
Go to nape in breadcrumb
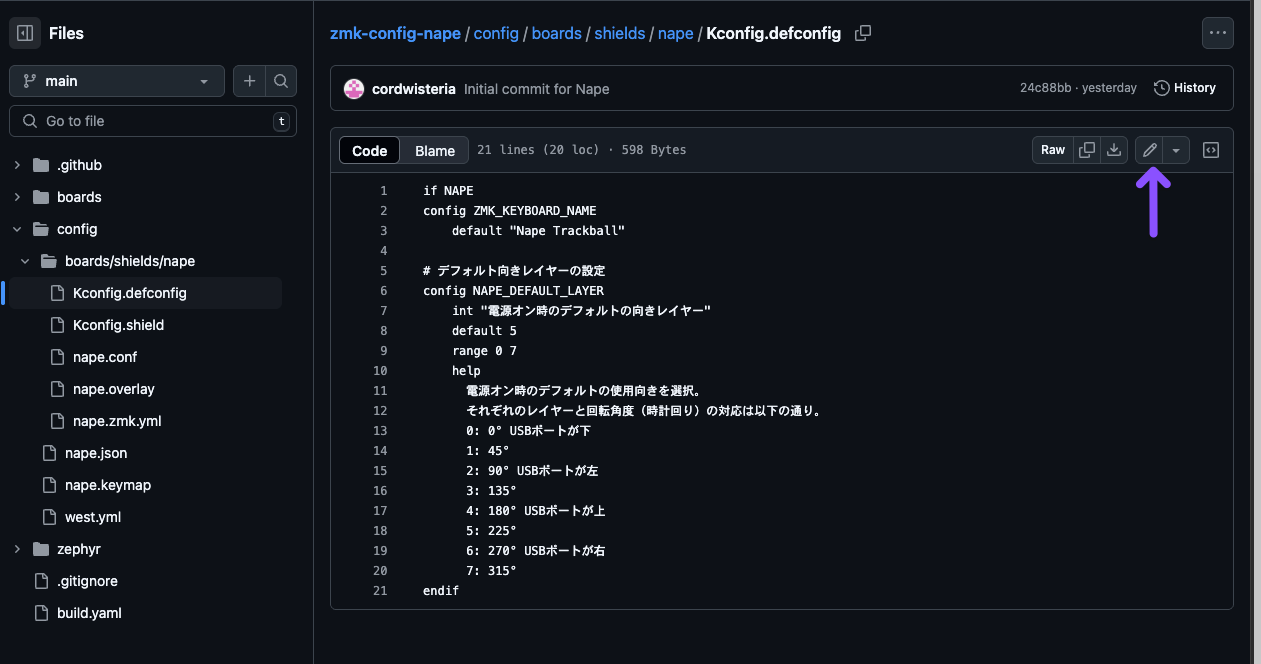tap(676, 33)
